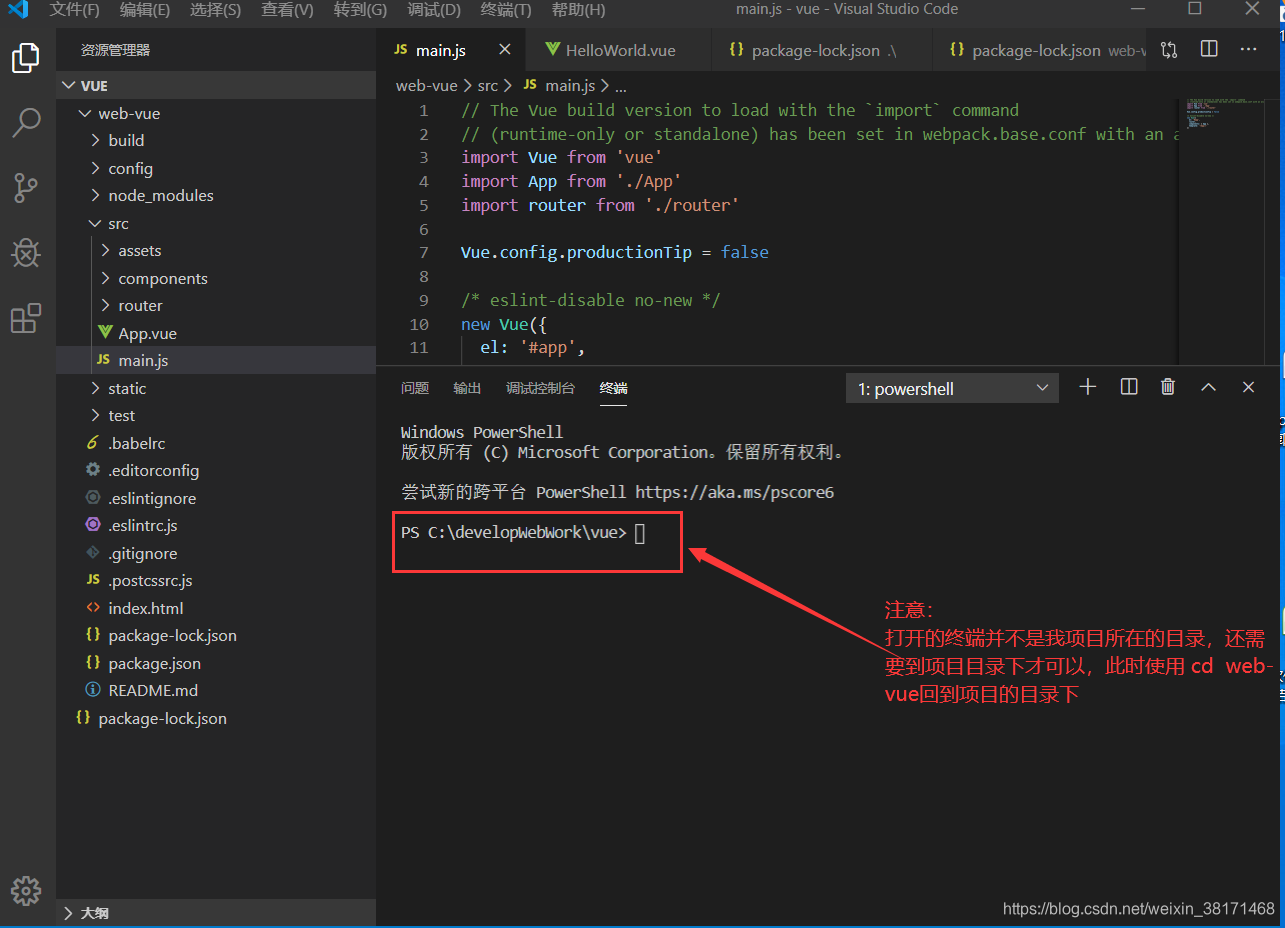Close the main.js editor tab
Image resolution: width=1285 pixels, height=928 pixels.
(505, 49)
